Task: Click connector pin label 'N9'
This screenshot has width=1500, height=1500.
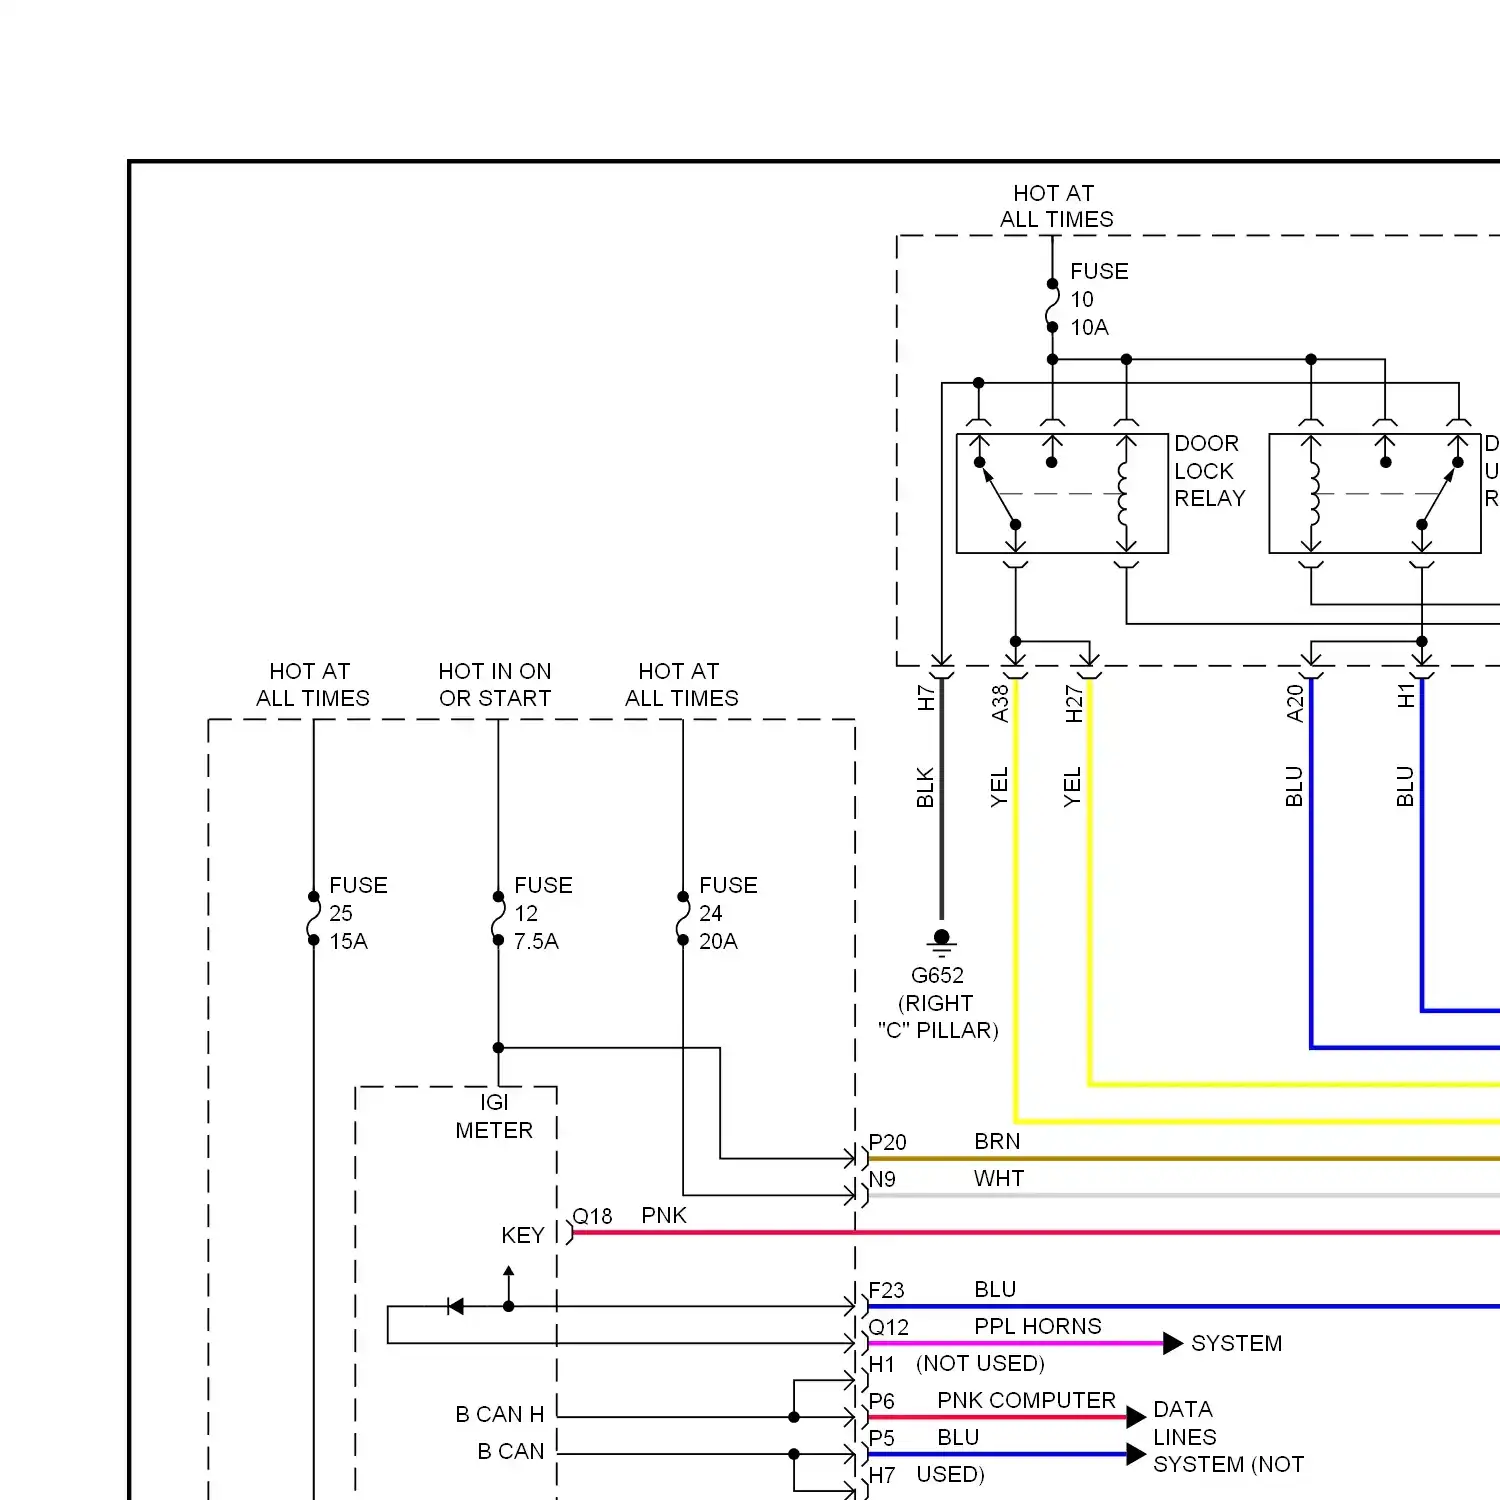Action: tap(882, 1179)
